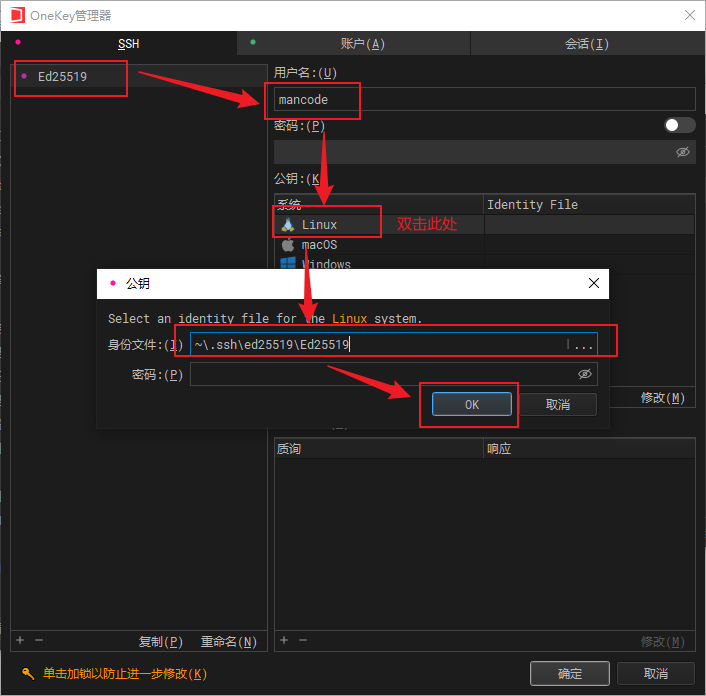The height and width of the screenshot is (696, 706).
Task: Open the 会话(I) tab
Action: 587,44
